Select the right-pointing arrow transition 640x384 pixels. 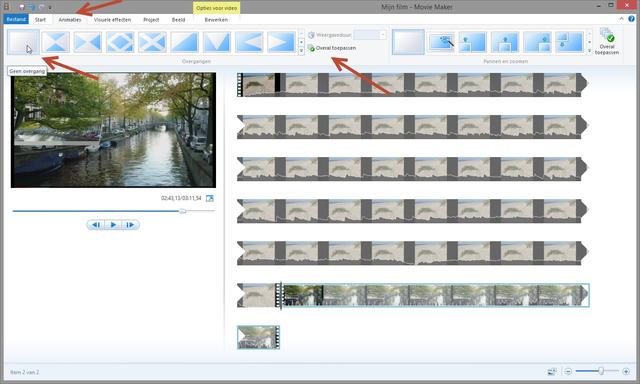pos(281,42)
